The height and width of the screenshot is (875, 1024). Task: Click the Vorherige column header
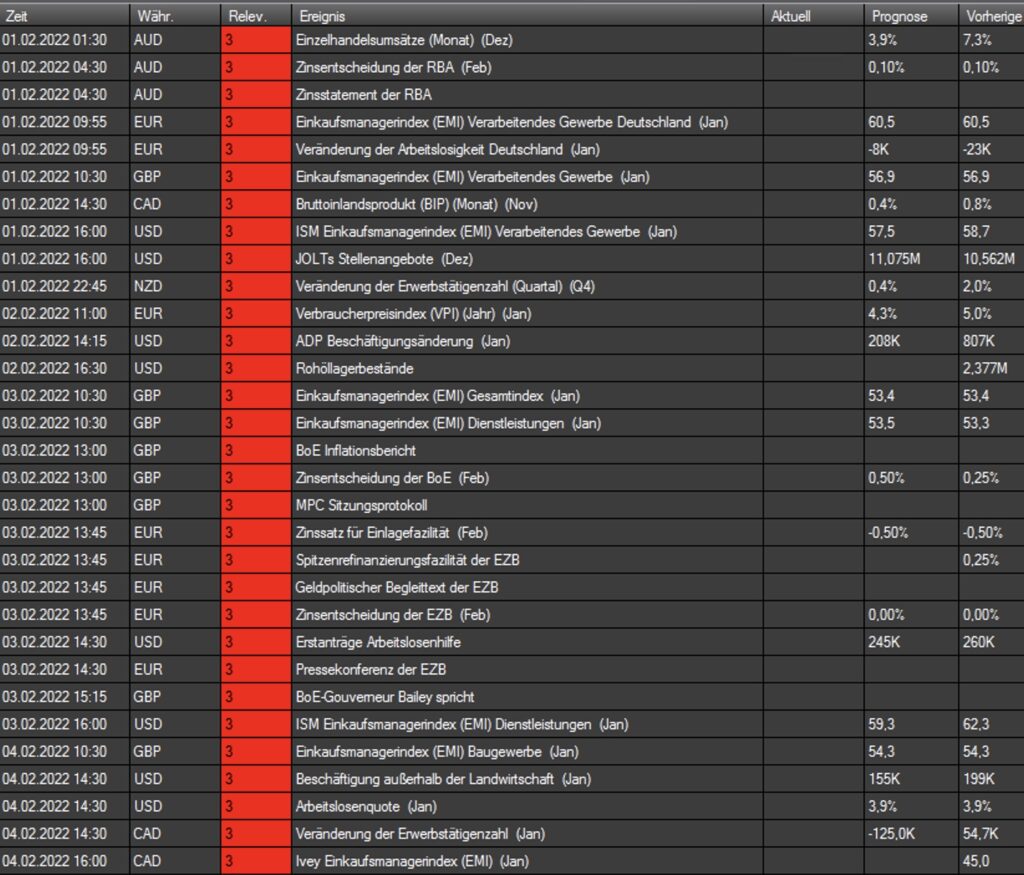point(990,16)
